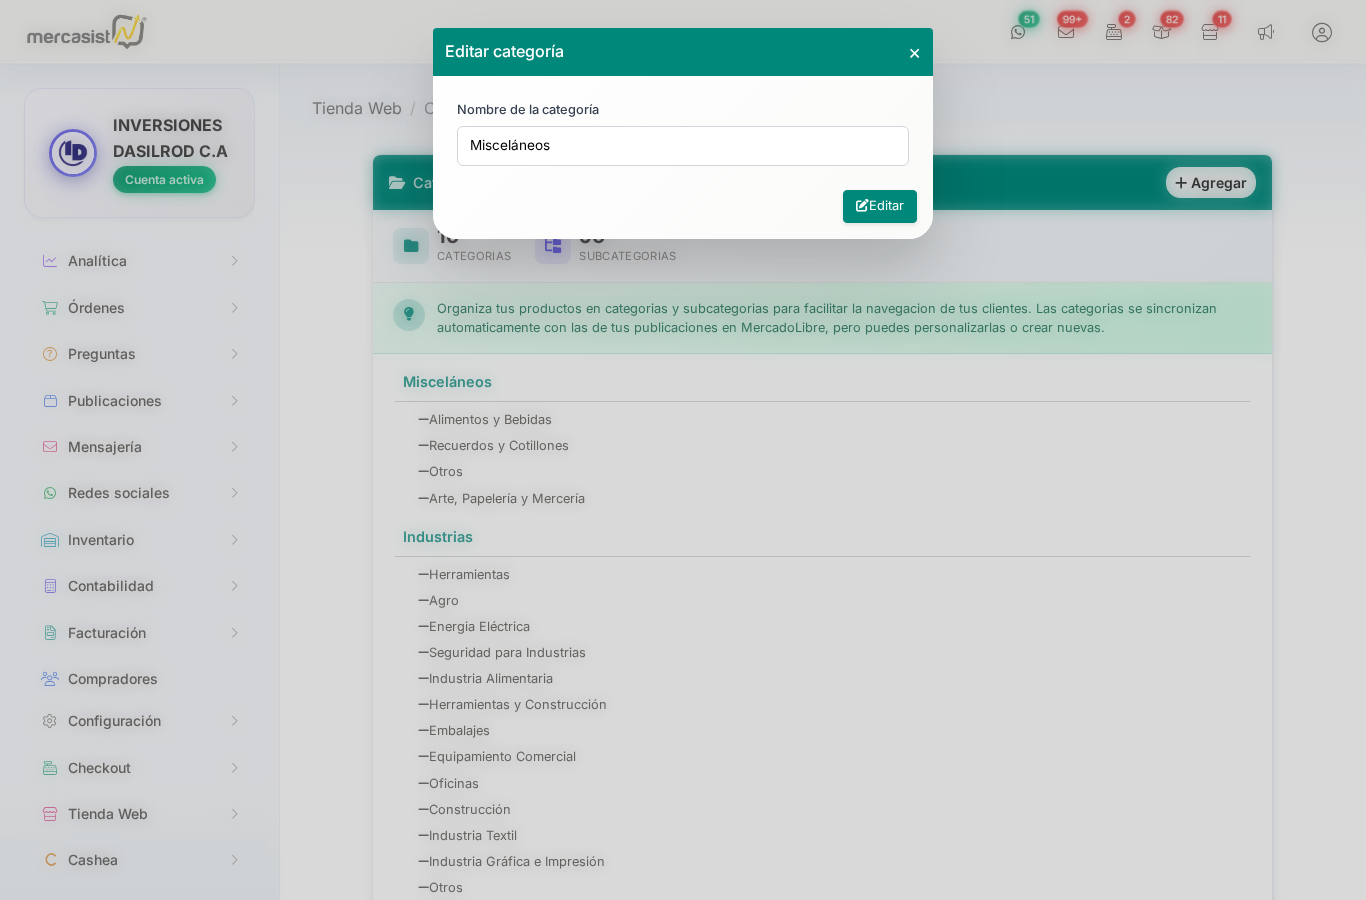Open the Publicaciones sidebar menu
This screenshot has width=1366, height=900.
pyautogui.click(x=140, y=401)
